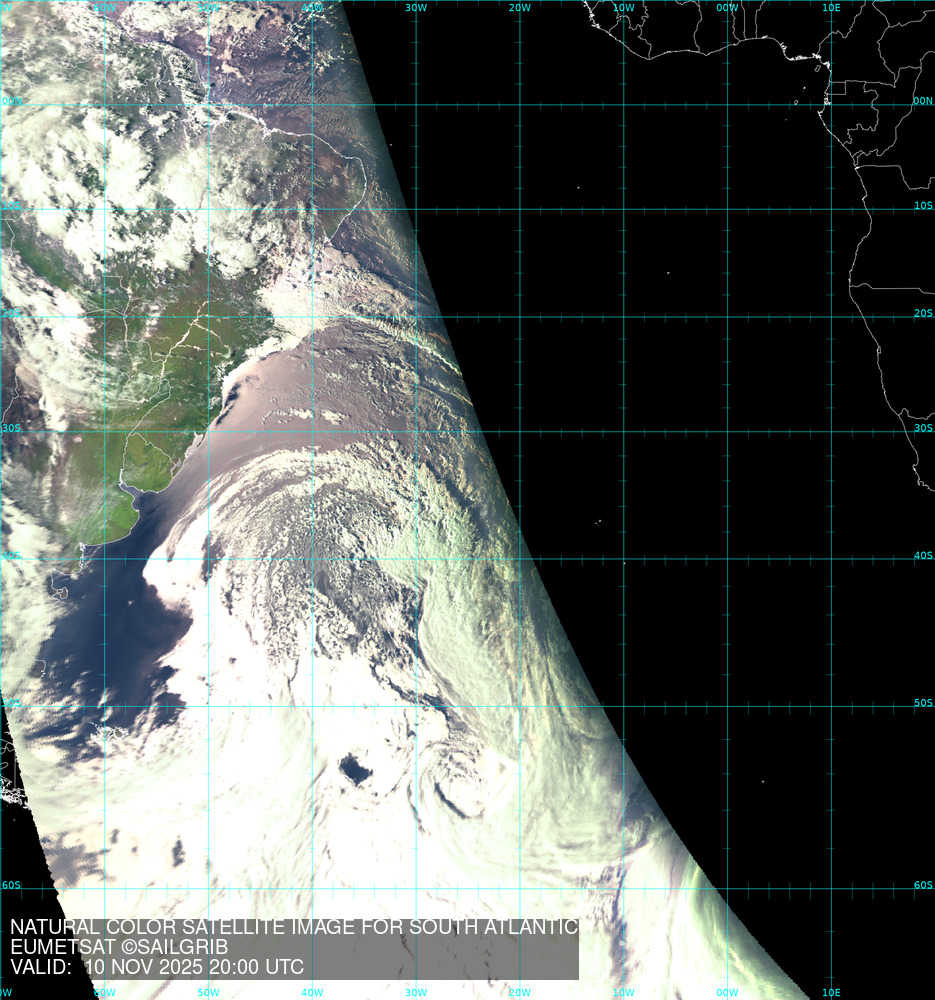Click the 60S latitude label on right edge

click(923, 885)
